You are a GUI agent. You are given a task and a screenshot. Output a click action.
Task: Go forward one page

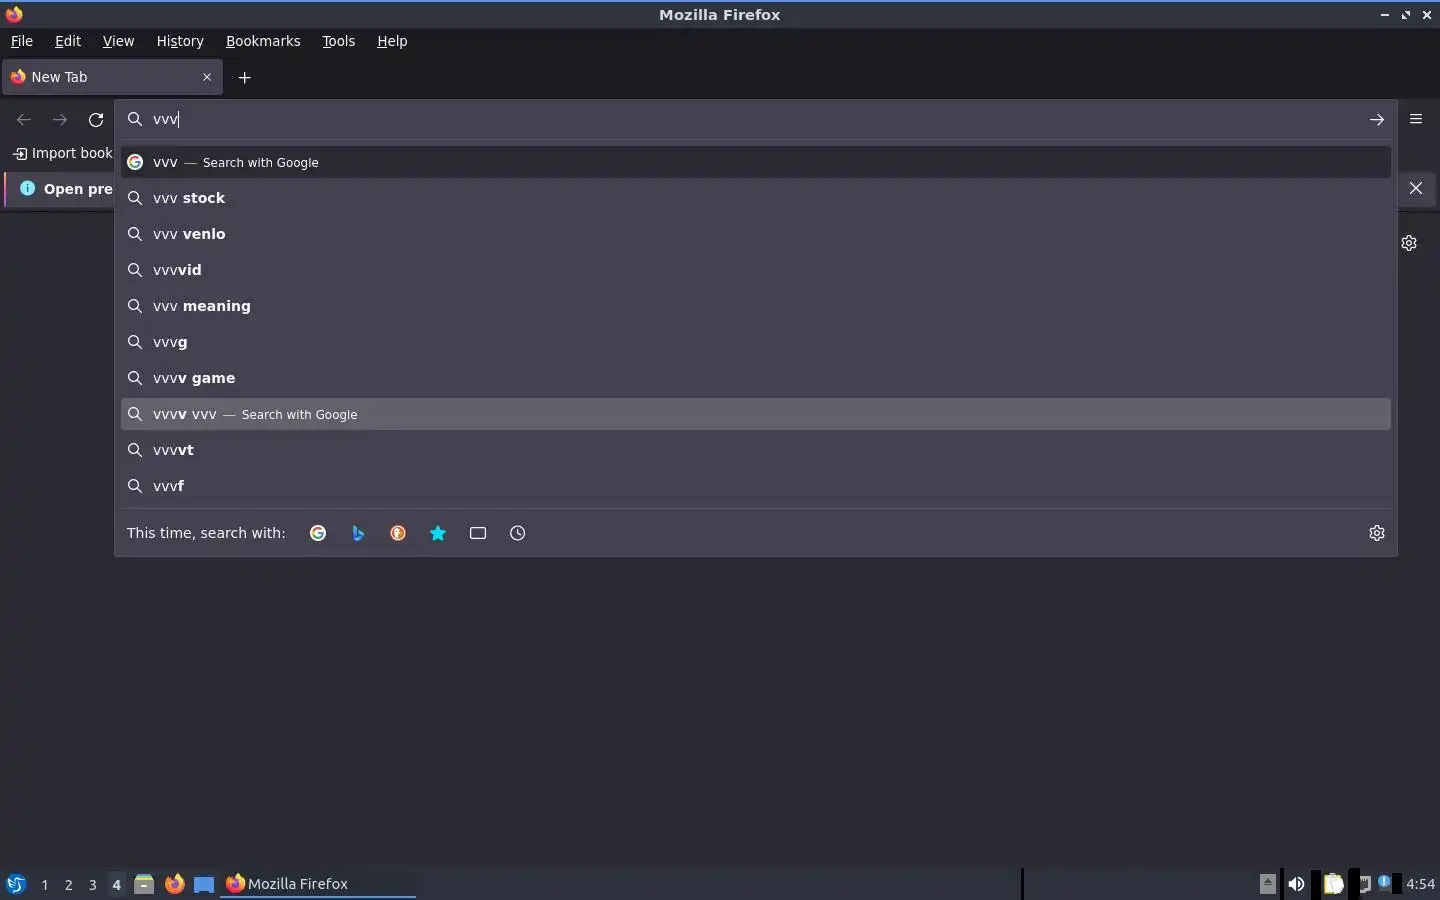(x=60, y=120)
